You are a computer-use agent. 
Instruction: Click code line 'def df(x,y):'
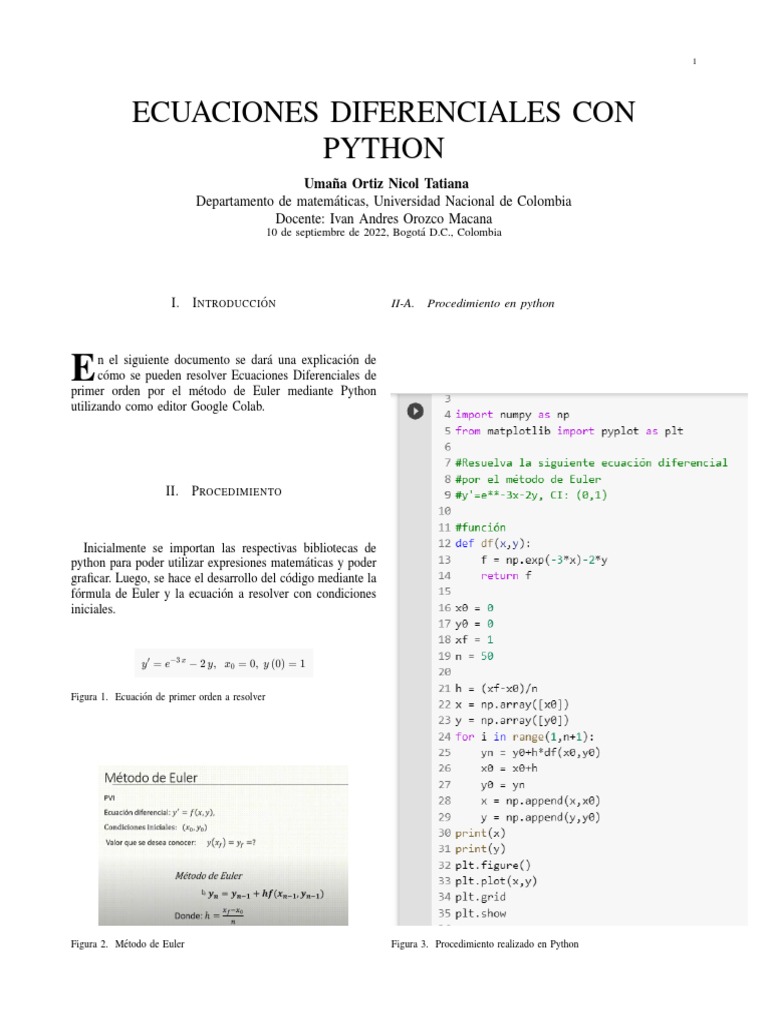pyautogui.click(x=493, y=543)
